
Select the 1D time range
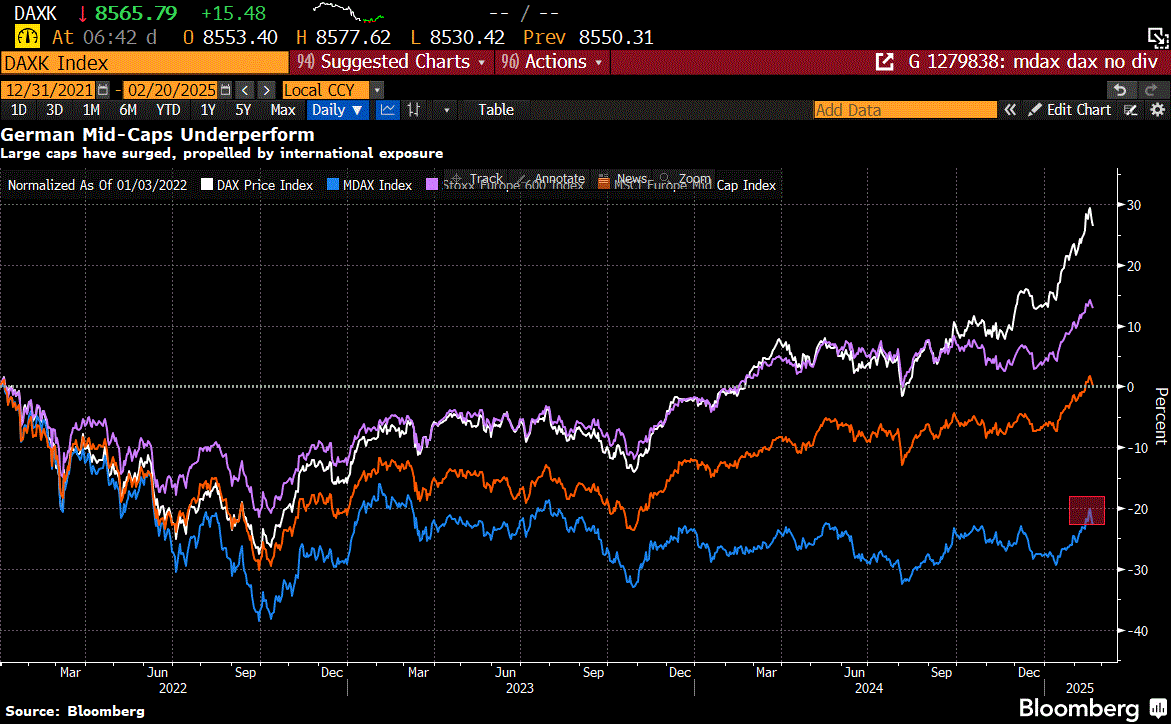click(19, 110)
